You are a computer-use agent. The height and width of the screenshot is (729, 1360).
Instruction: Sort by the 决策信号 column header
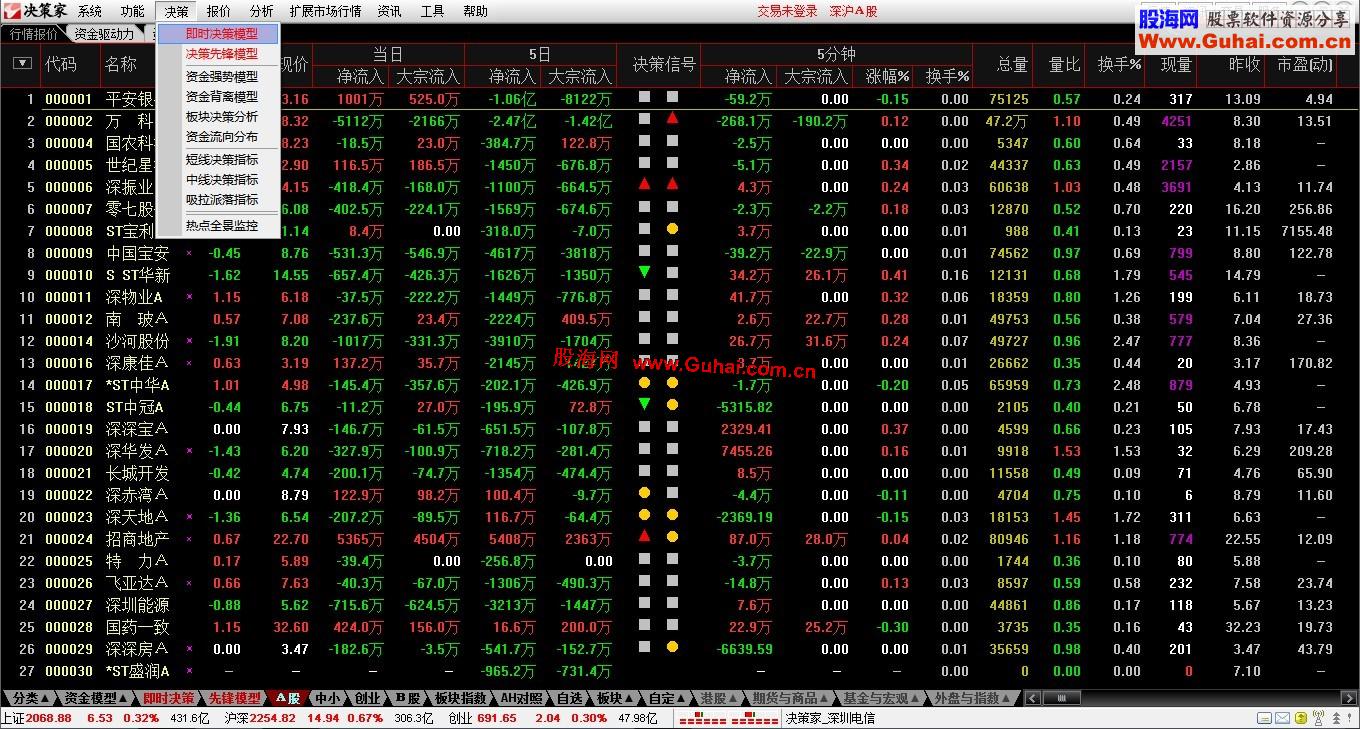(664, 64)
